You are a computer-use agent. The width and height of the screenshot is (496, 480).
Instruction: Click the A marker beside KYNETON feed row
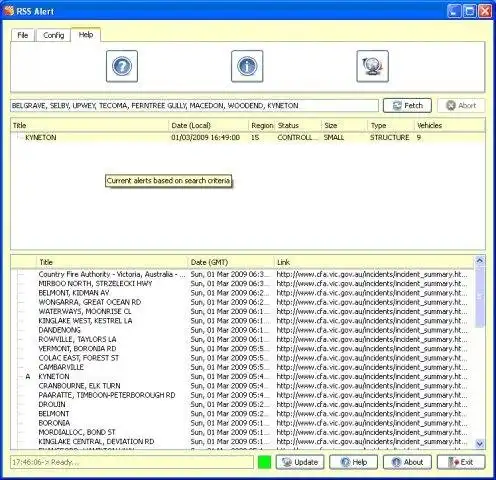coord(28,377)
